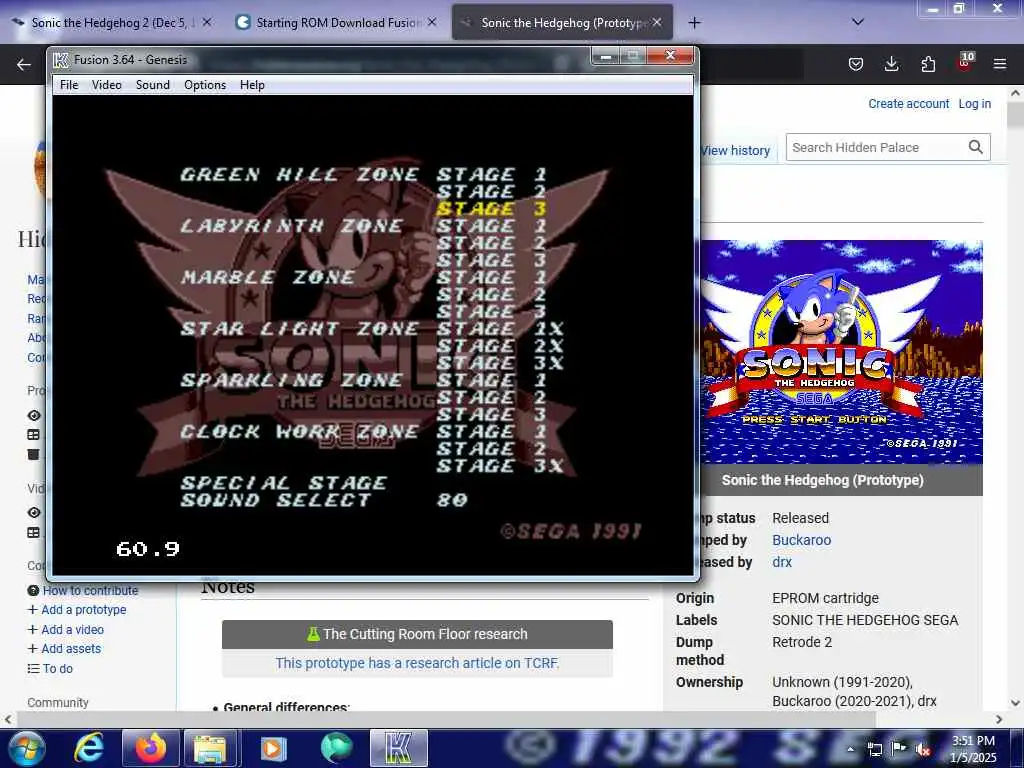Show hidden system tray icons
Viewport: 1024px width, 768px height.
click(850, 749)
